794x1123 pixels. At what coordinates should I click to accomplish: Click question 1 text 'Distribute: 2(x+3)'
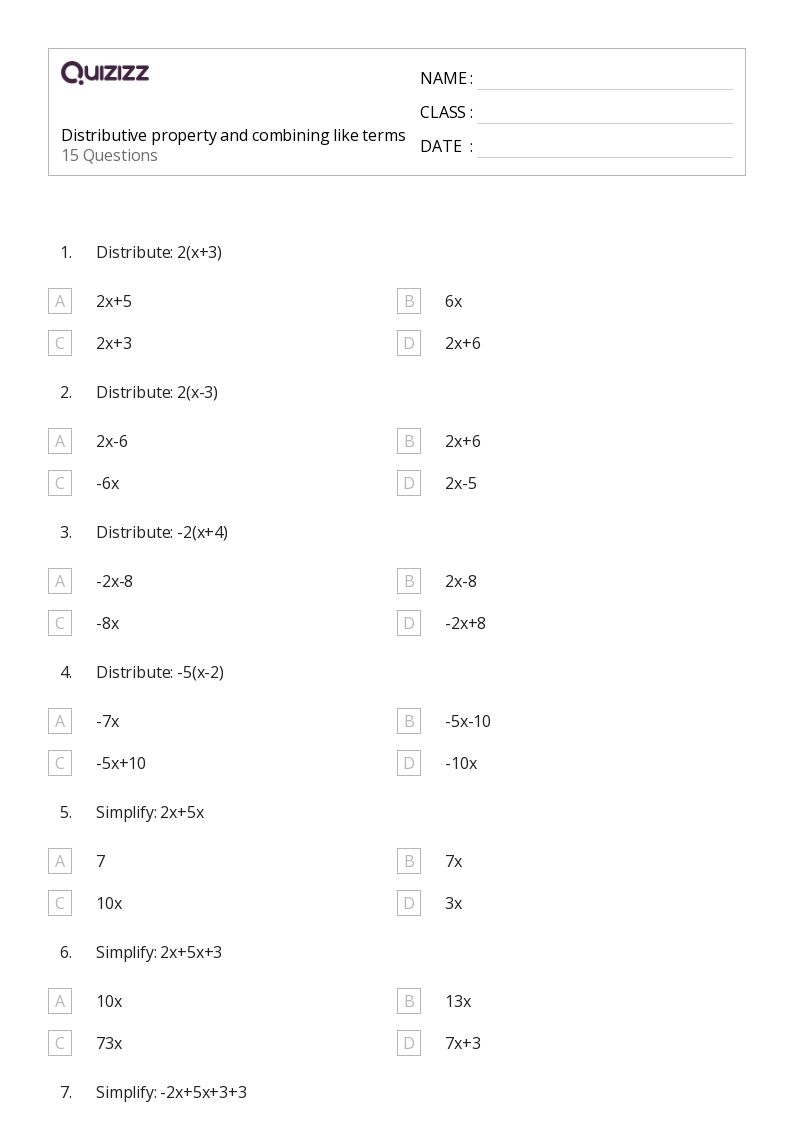pos(158,252)
